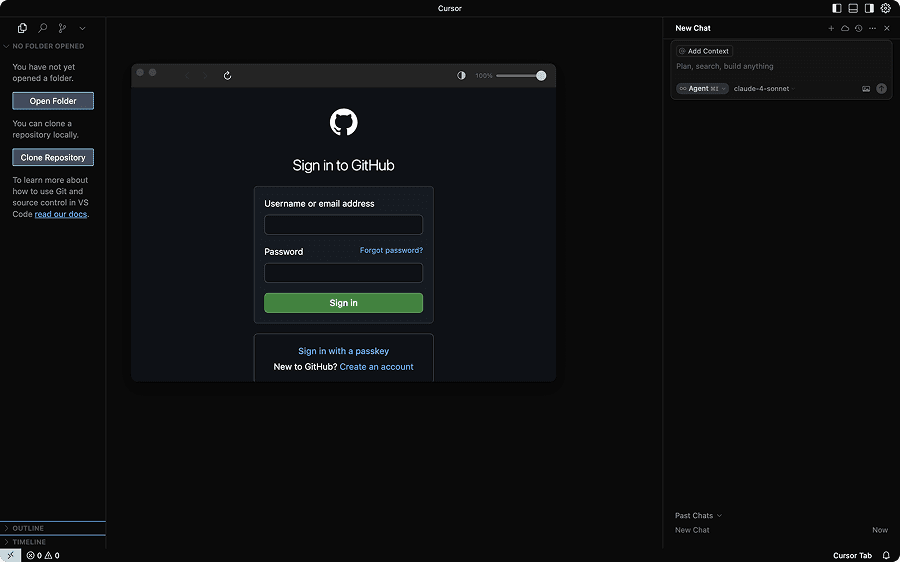Open the New Chat past chat entry
The image size is (900, 562).
click(x=781, y=530)
